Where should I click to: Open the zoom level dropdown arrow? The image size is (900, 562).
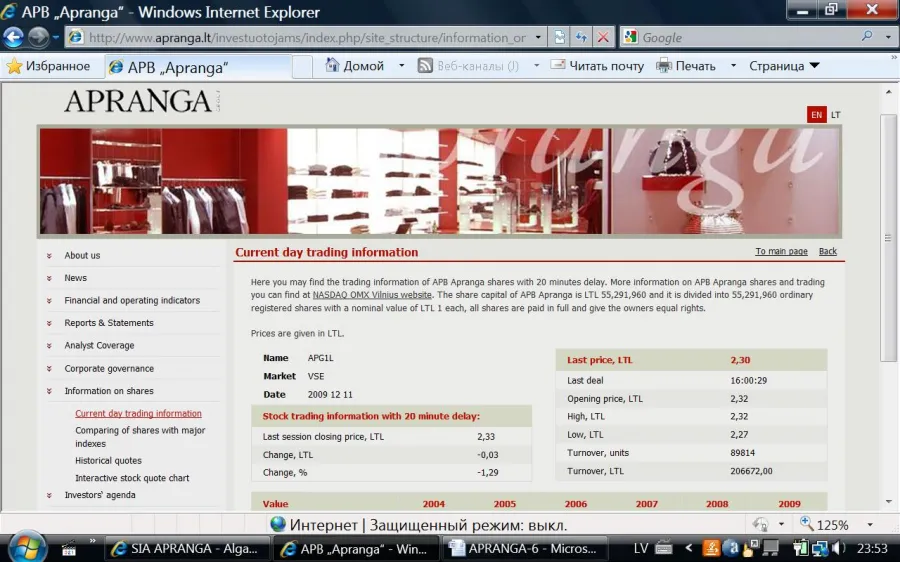point(870,525)
